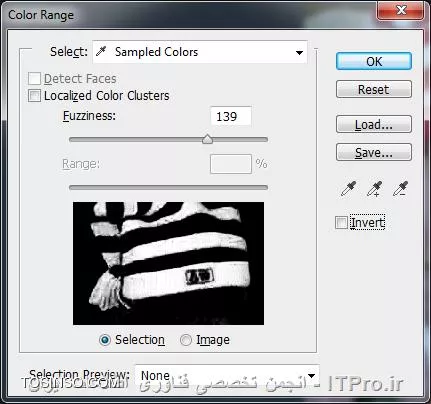Click the Fuzziness value field 139
Image resolution: width=431 pixels, height=404 pixels.
click(x=231, y=116)
